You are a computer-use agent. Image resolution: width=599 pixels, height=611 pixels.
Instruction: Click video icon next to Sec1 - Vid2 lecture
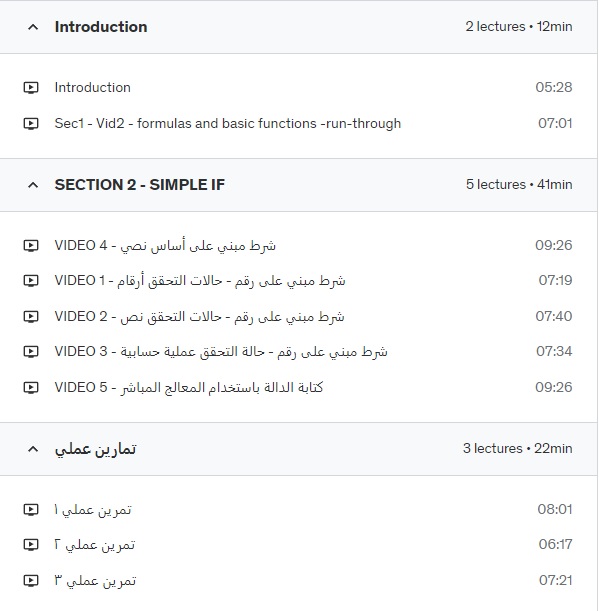[31, 124]
